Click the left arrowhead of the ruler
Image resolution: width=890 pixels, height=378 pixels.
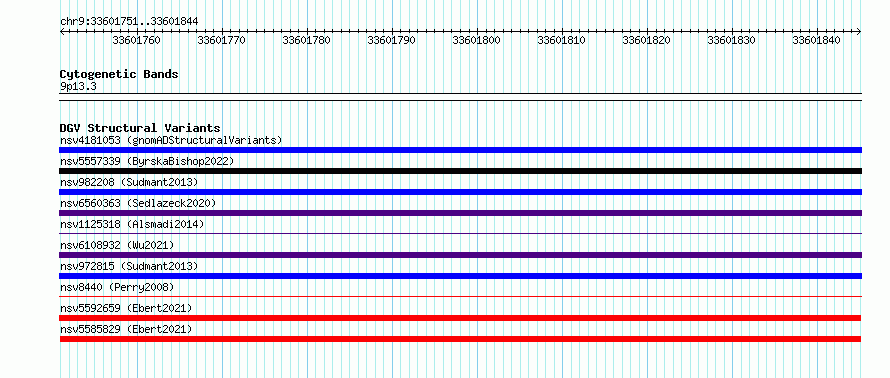[62, 32]
